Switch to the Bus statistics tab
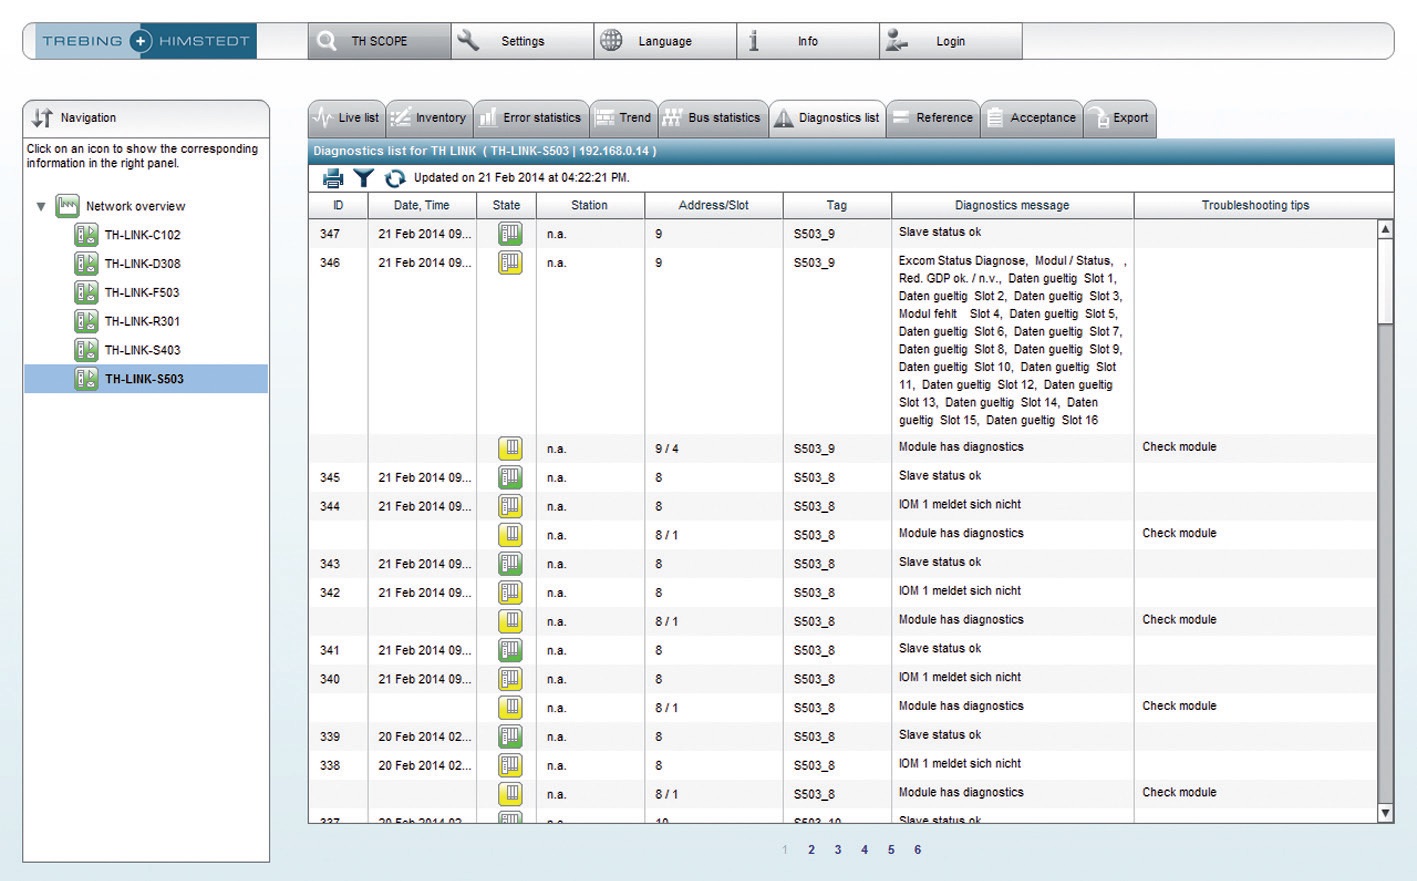 click(712, 118)
